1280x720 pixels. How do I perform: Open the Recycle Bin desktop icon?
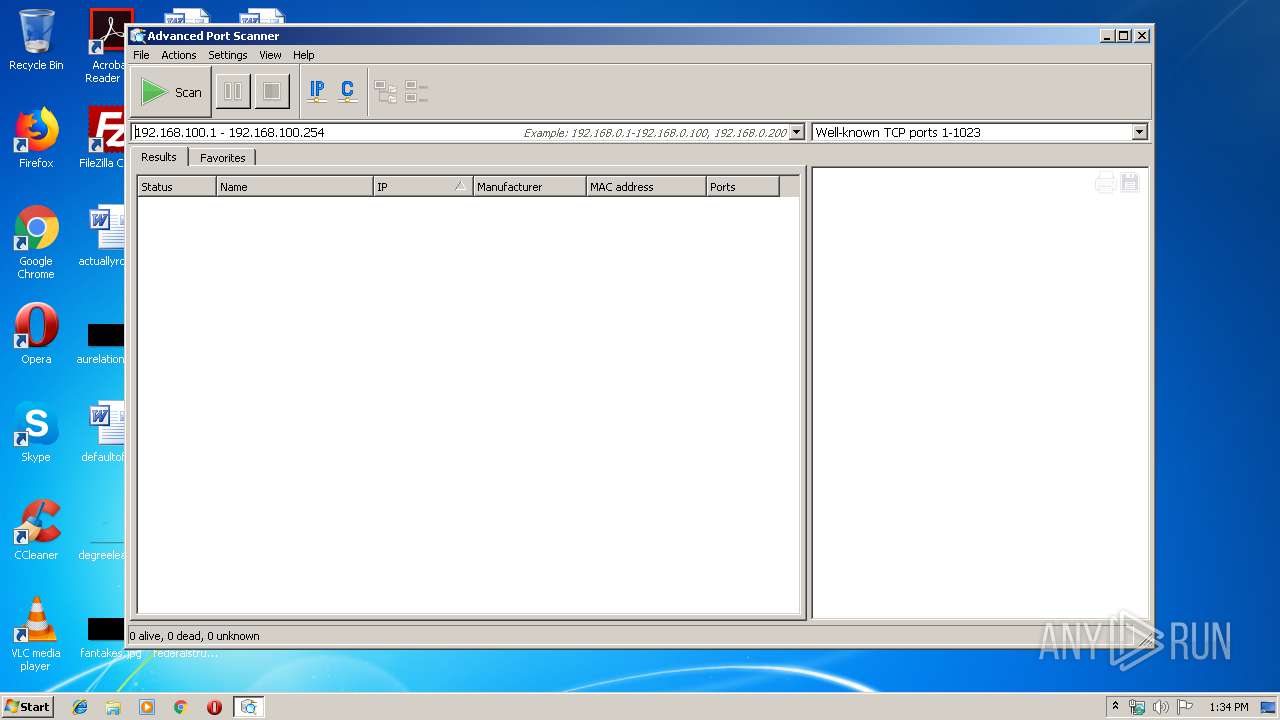[x=36, y=40]
